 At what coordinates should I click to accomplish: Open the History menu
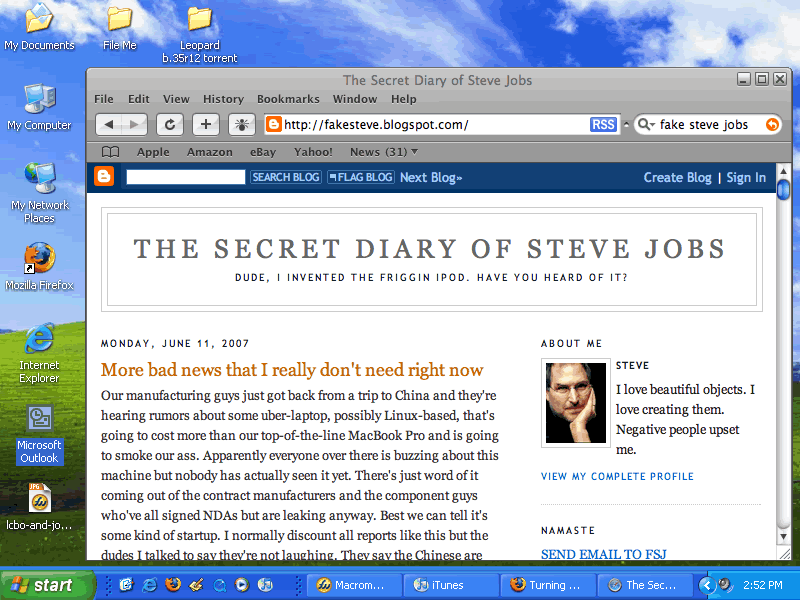[223, 99]
